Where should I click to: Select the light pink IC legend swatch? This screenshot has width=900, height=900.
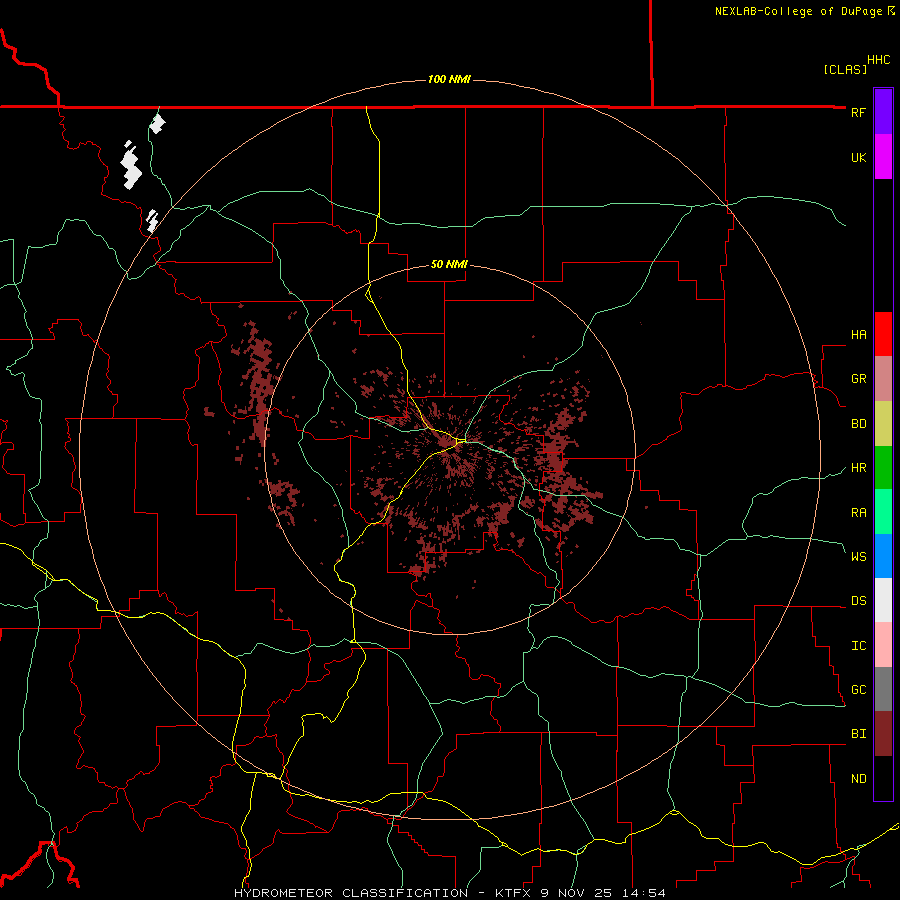pyautogui.click(x=883, y=644)
